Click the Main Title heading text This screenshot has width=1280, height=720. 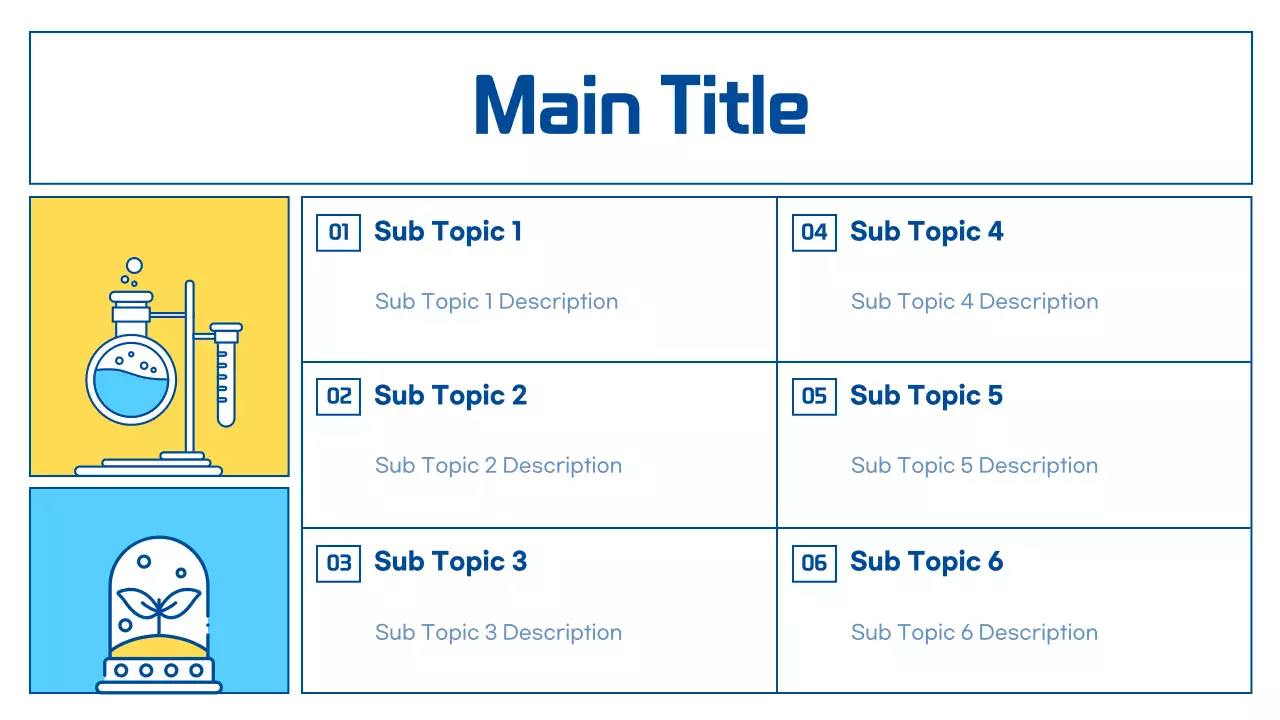[x=641, y=106]
